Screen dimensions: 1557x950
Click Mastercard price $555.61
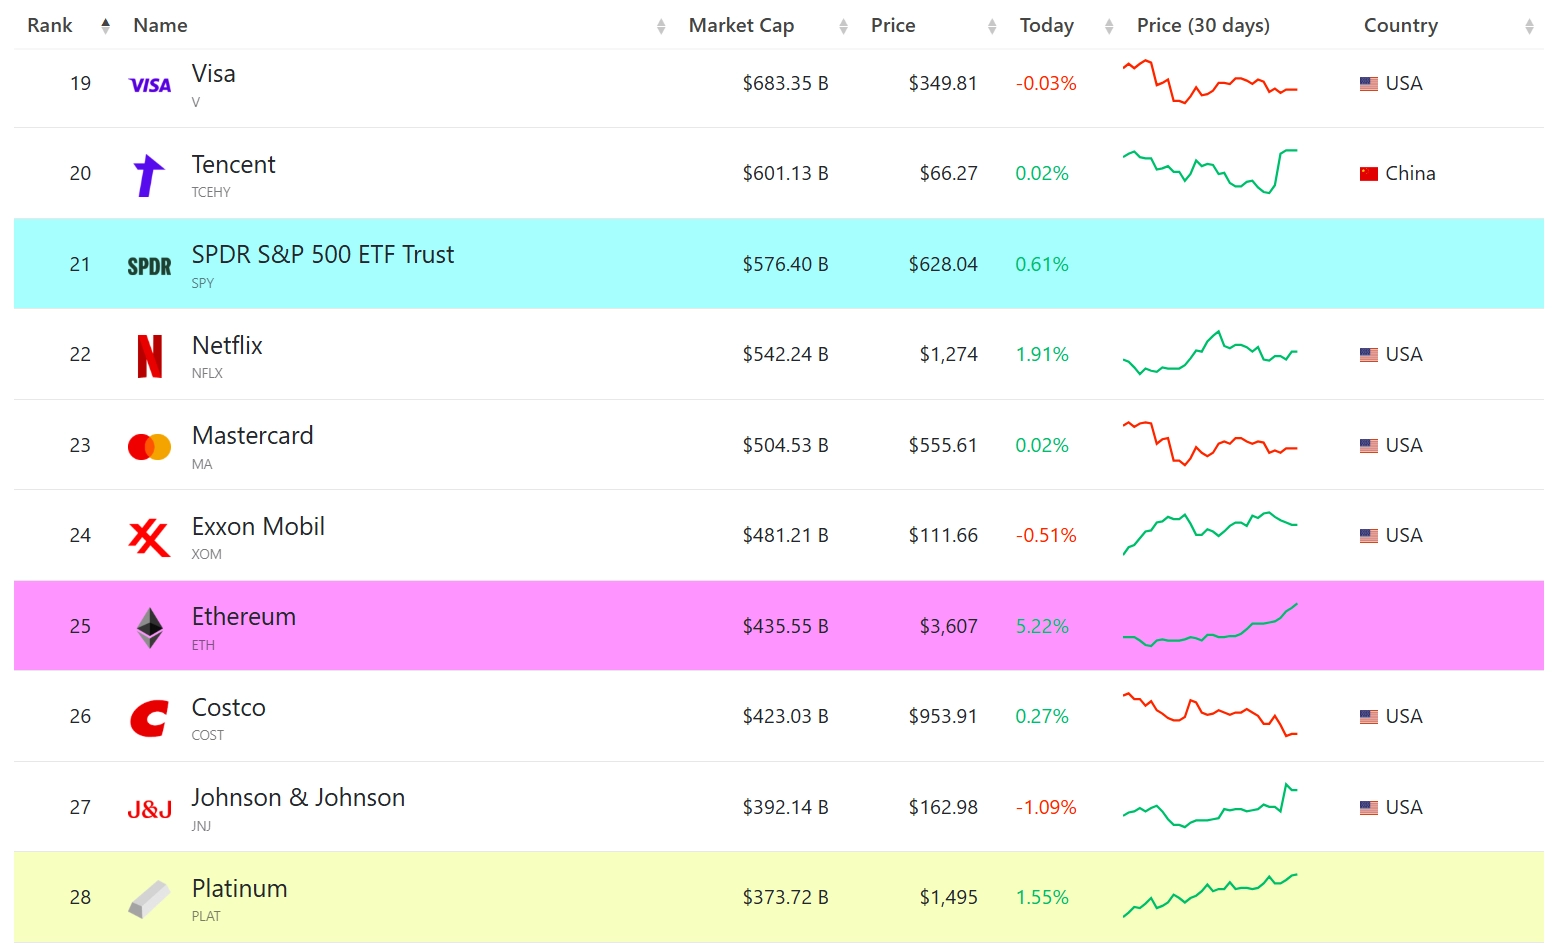click(x=943, y=446)
